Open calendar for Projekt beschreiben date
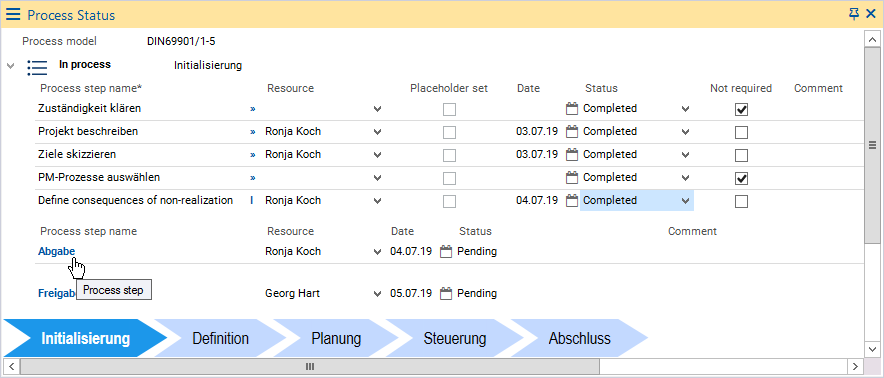This screenshot has width=884, height=378. [x=572, y=131]
